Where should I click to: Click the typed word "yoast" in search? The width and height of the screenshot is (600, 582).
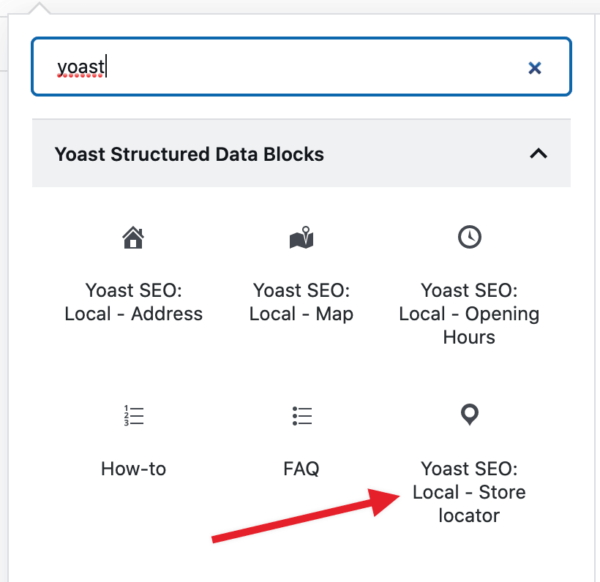80,67
